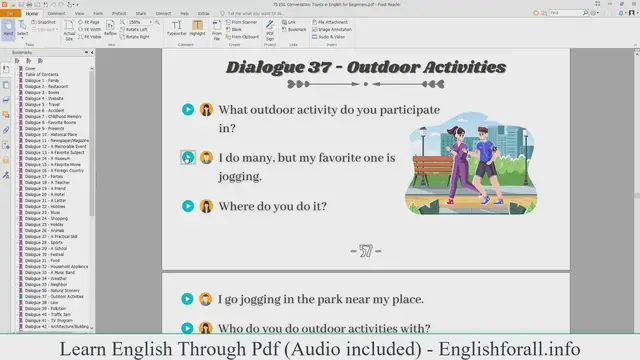The height and width of the screenshot is (360, 640).
Task: Open the Bookmarks navigation panel icon
Action: 6,70
